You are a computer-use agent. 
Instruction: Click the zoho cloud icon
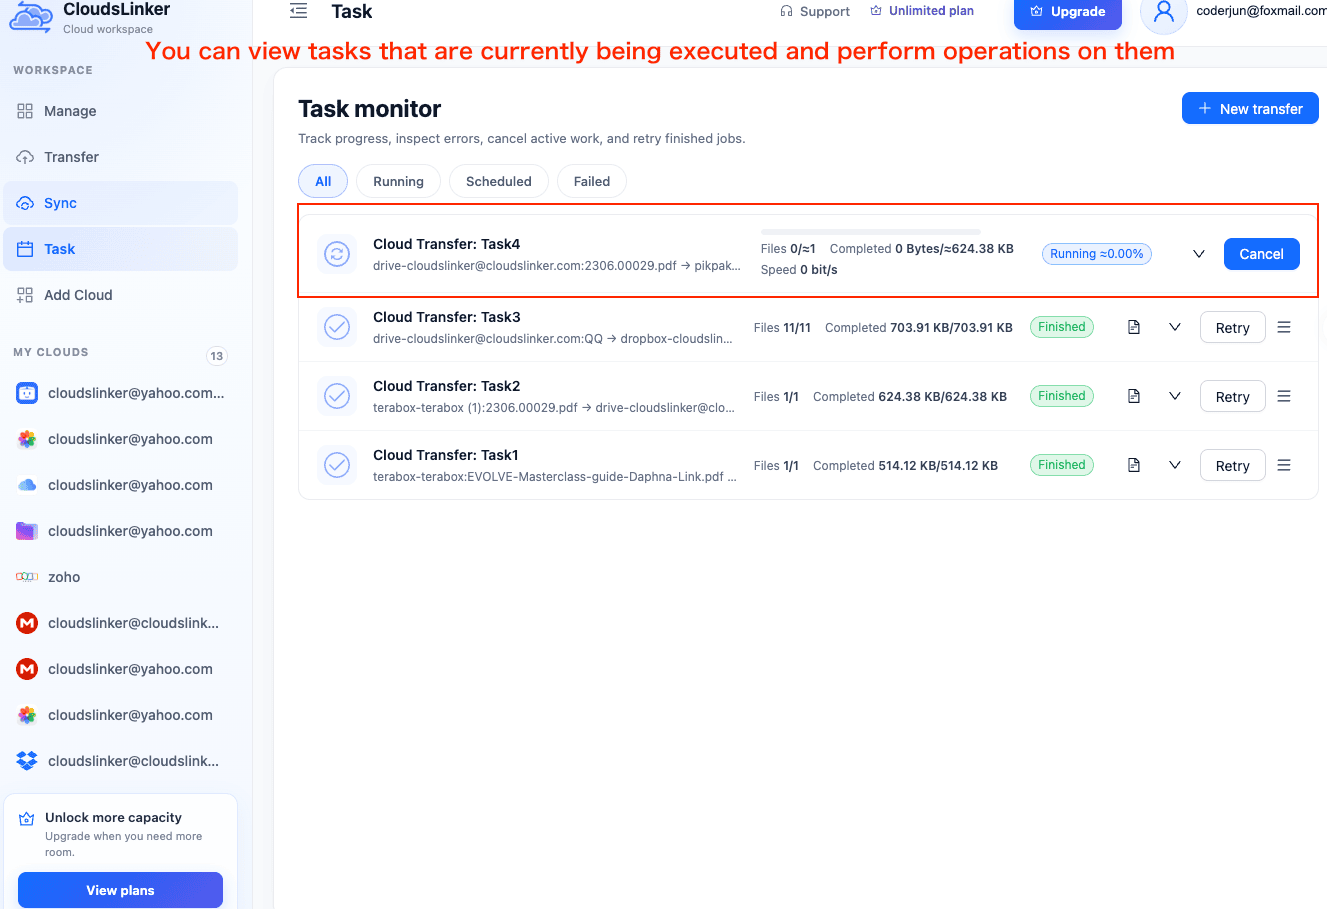[27, 577]
